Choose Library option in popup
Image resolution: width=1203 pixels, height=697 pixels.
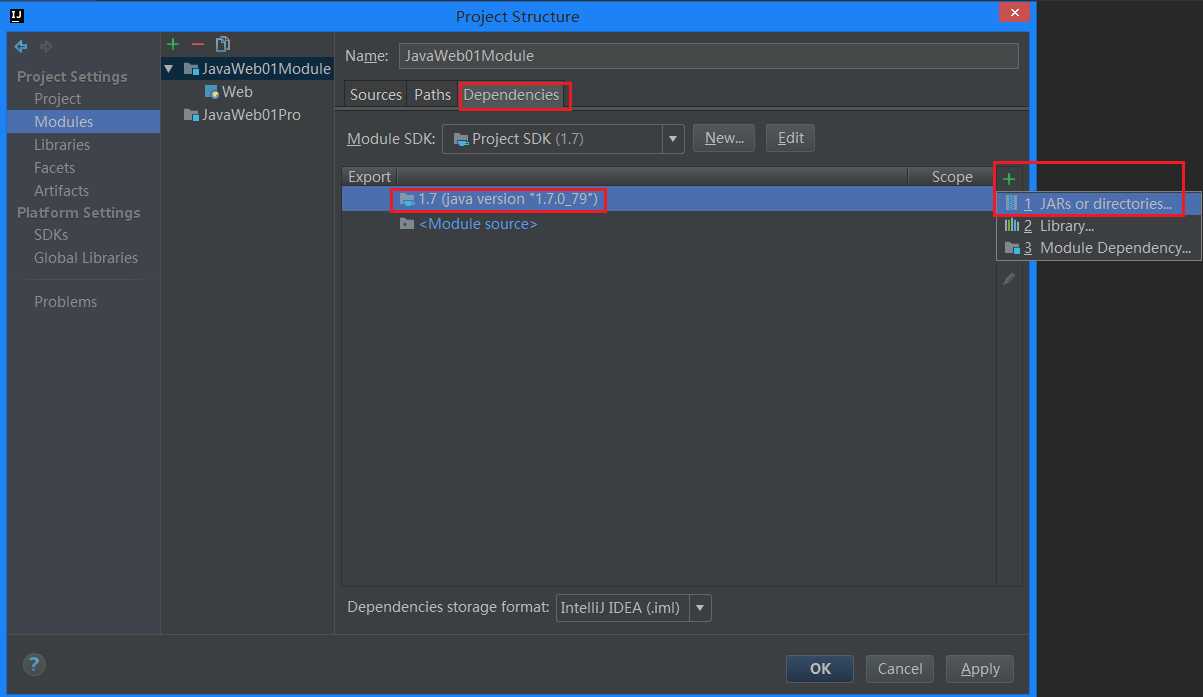coord(1098,226)
